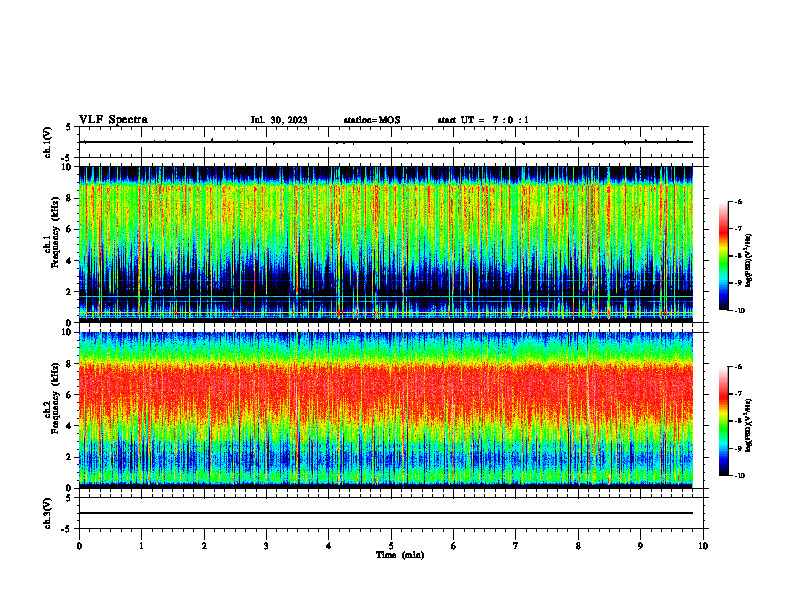Click time axis tick label '0'
Viewport: 792px width, 612px height.
[79, 546]
